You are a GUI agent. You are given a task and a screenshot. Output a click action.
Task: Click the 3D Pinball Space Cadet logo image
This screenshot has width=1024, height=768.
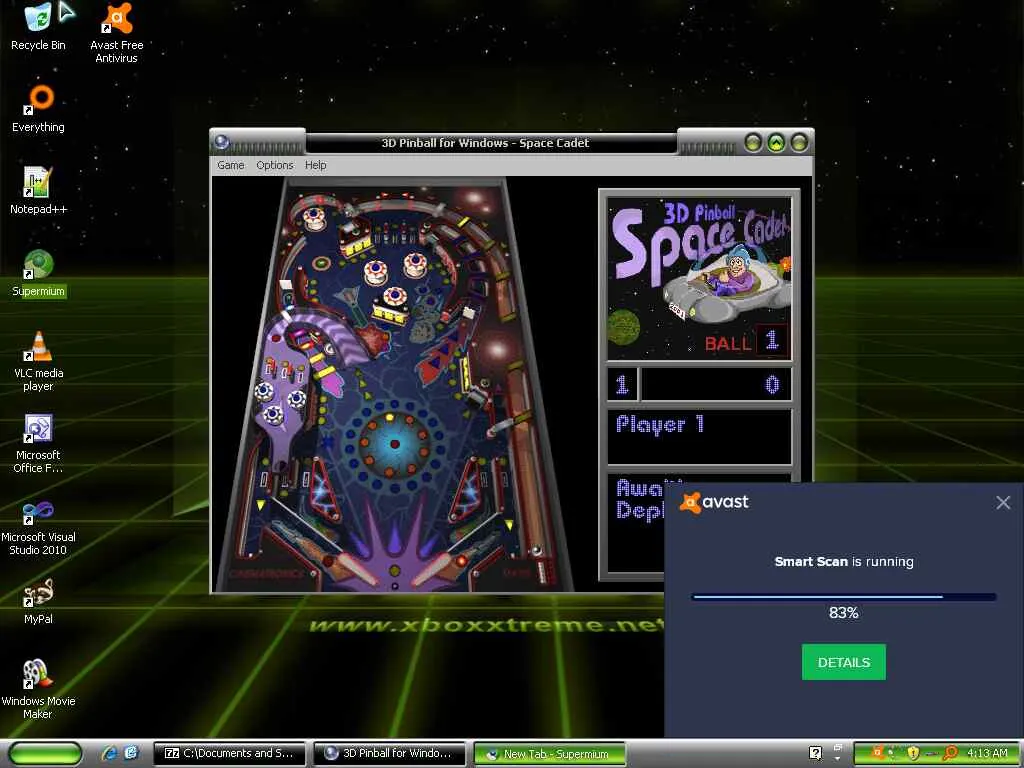[699, 279]
